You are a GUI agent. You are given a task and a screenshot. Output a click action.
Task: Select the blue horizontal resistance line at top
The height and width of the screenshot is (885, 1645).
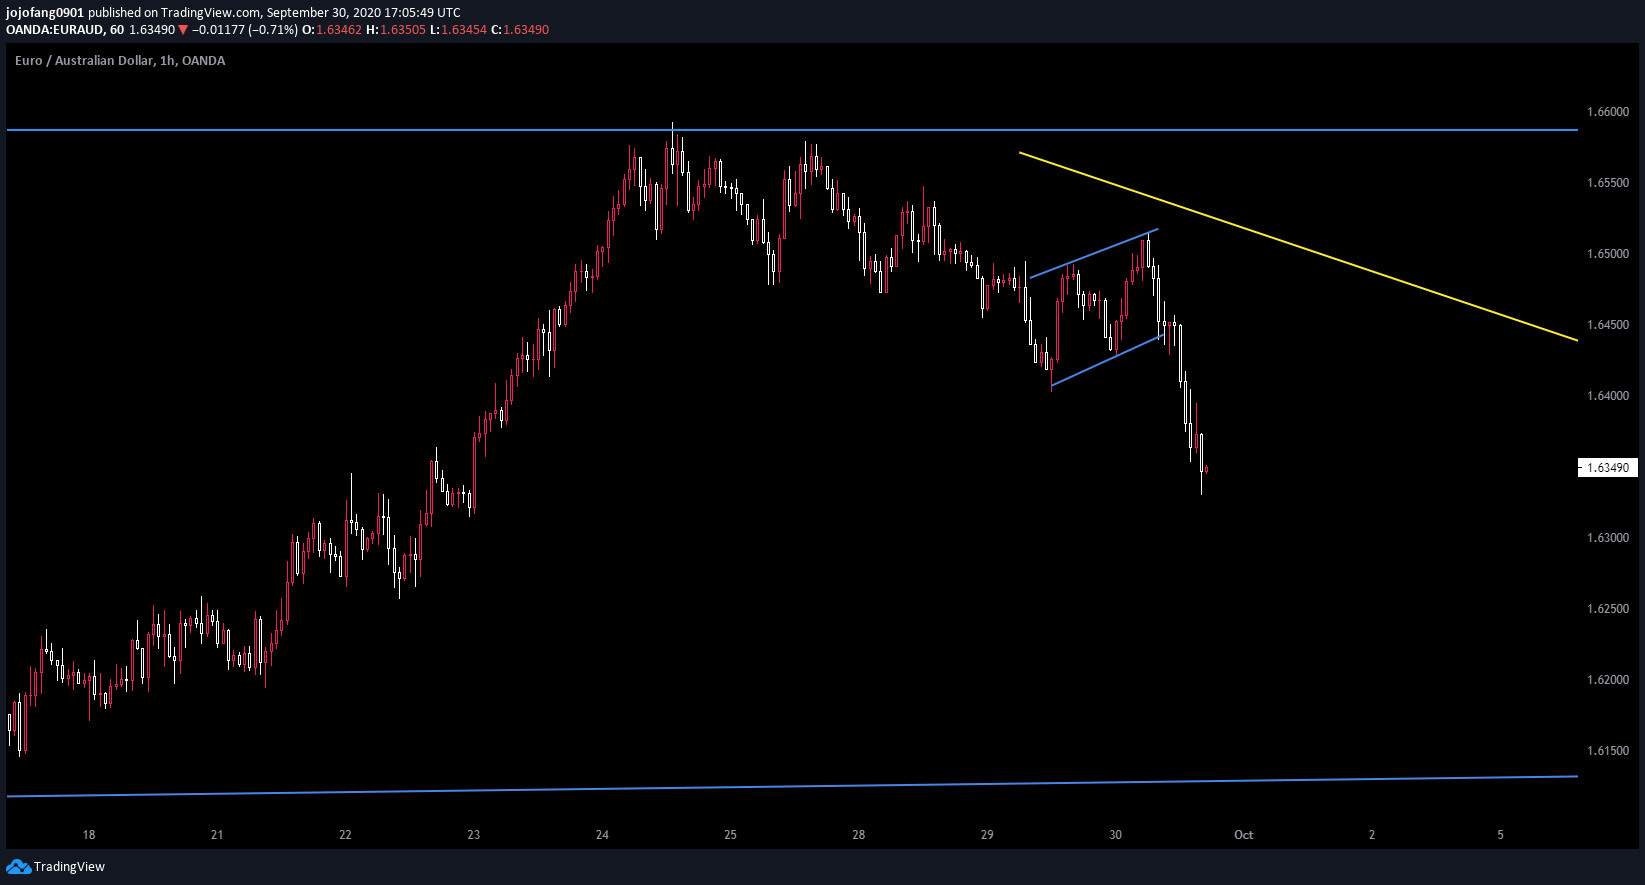[792, 130]
